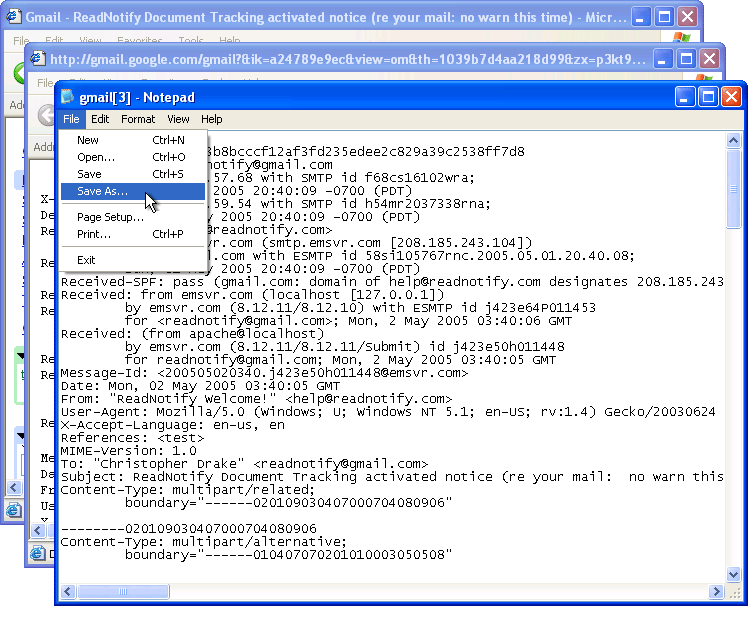Click the Notepad vertical scrollbar thumb

pos(733,190)
